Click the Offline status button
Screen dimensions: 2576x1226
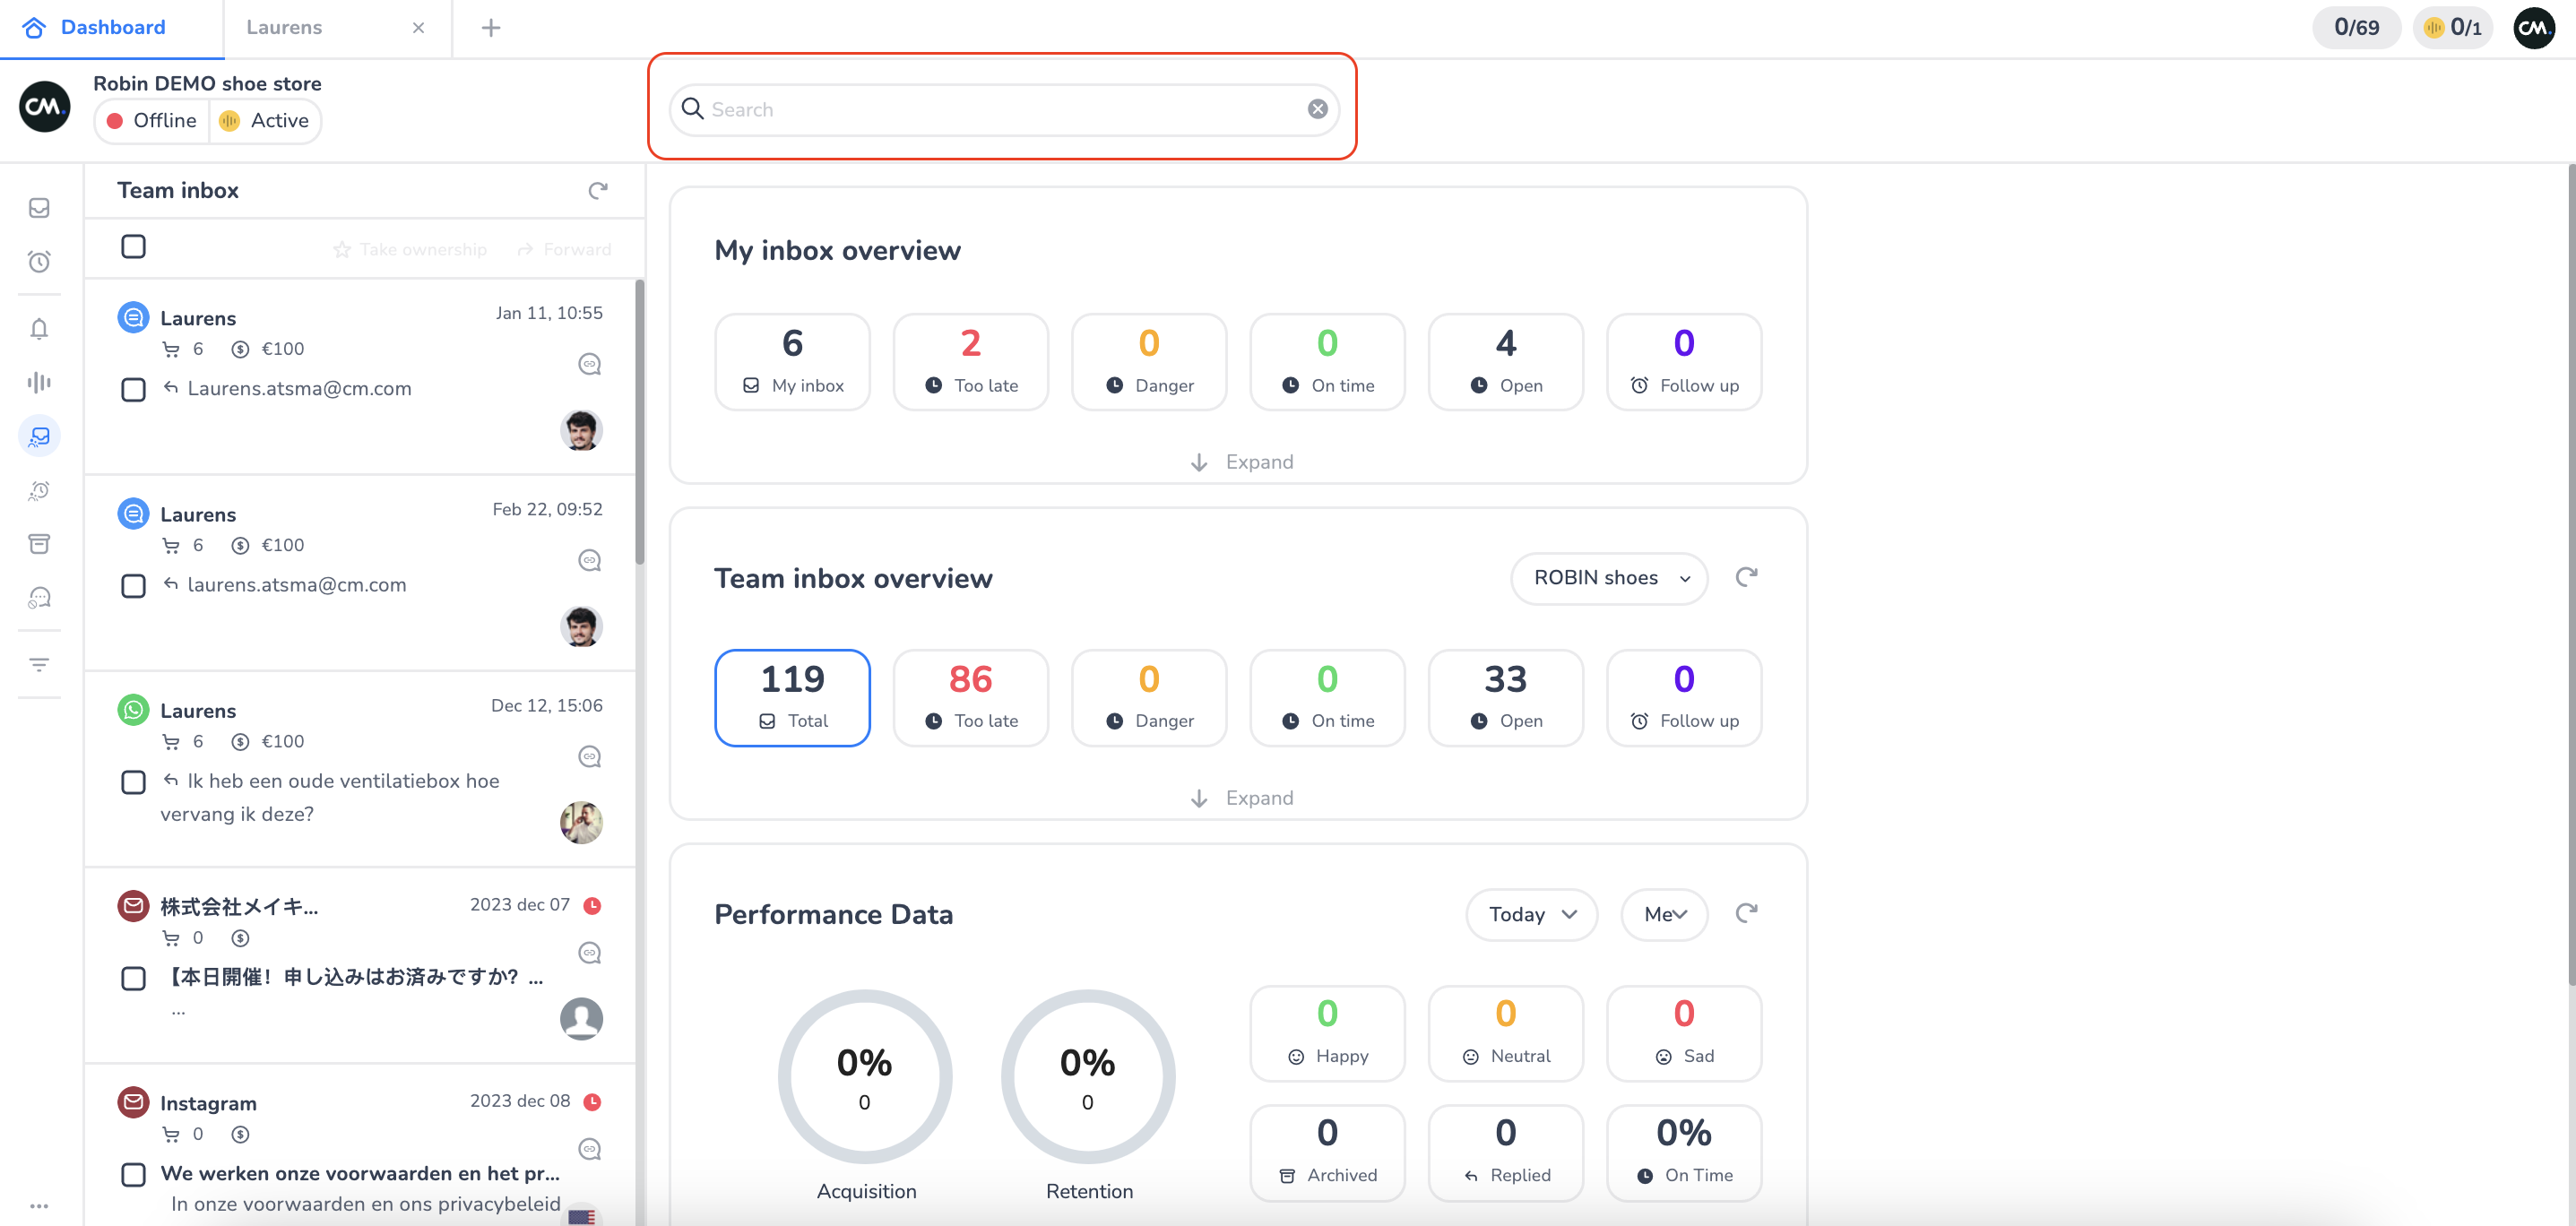point(152,121)
